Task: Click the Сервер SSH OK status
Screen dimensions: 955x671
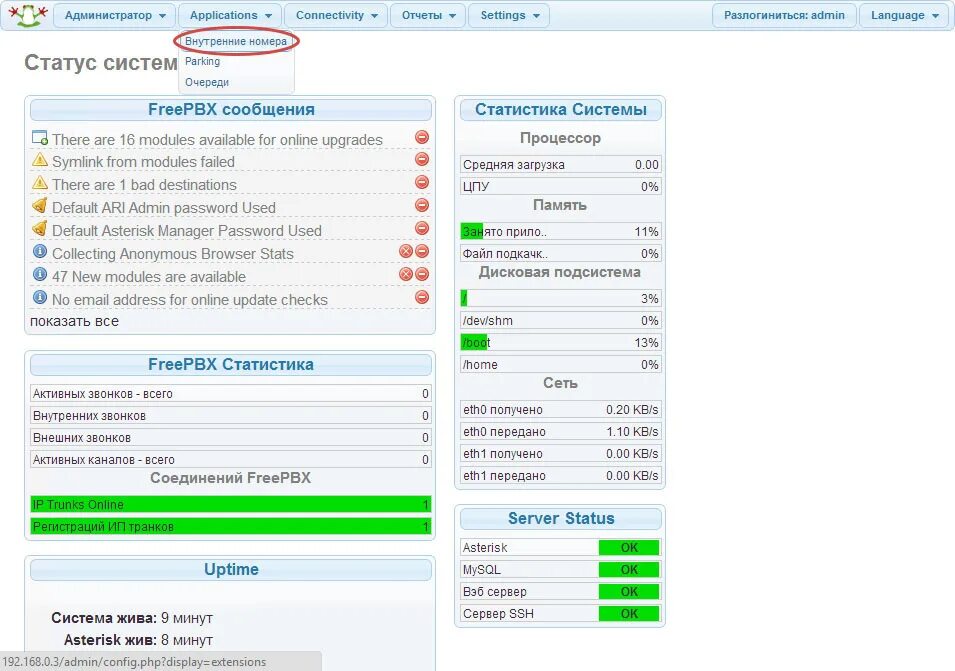Action: (629, 613)
